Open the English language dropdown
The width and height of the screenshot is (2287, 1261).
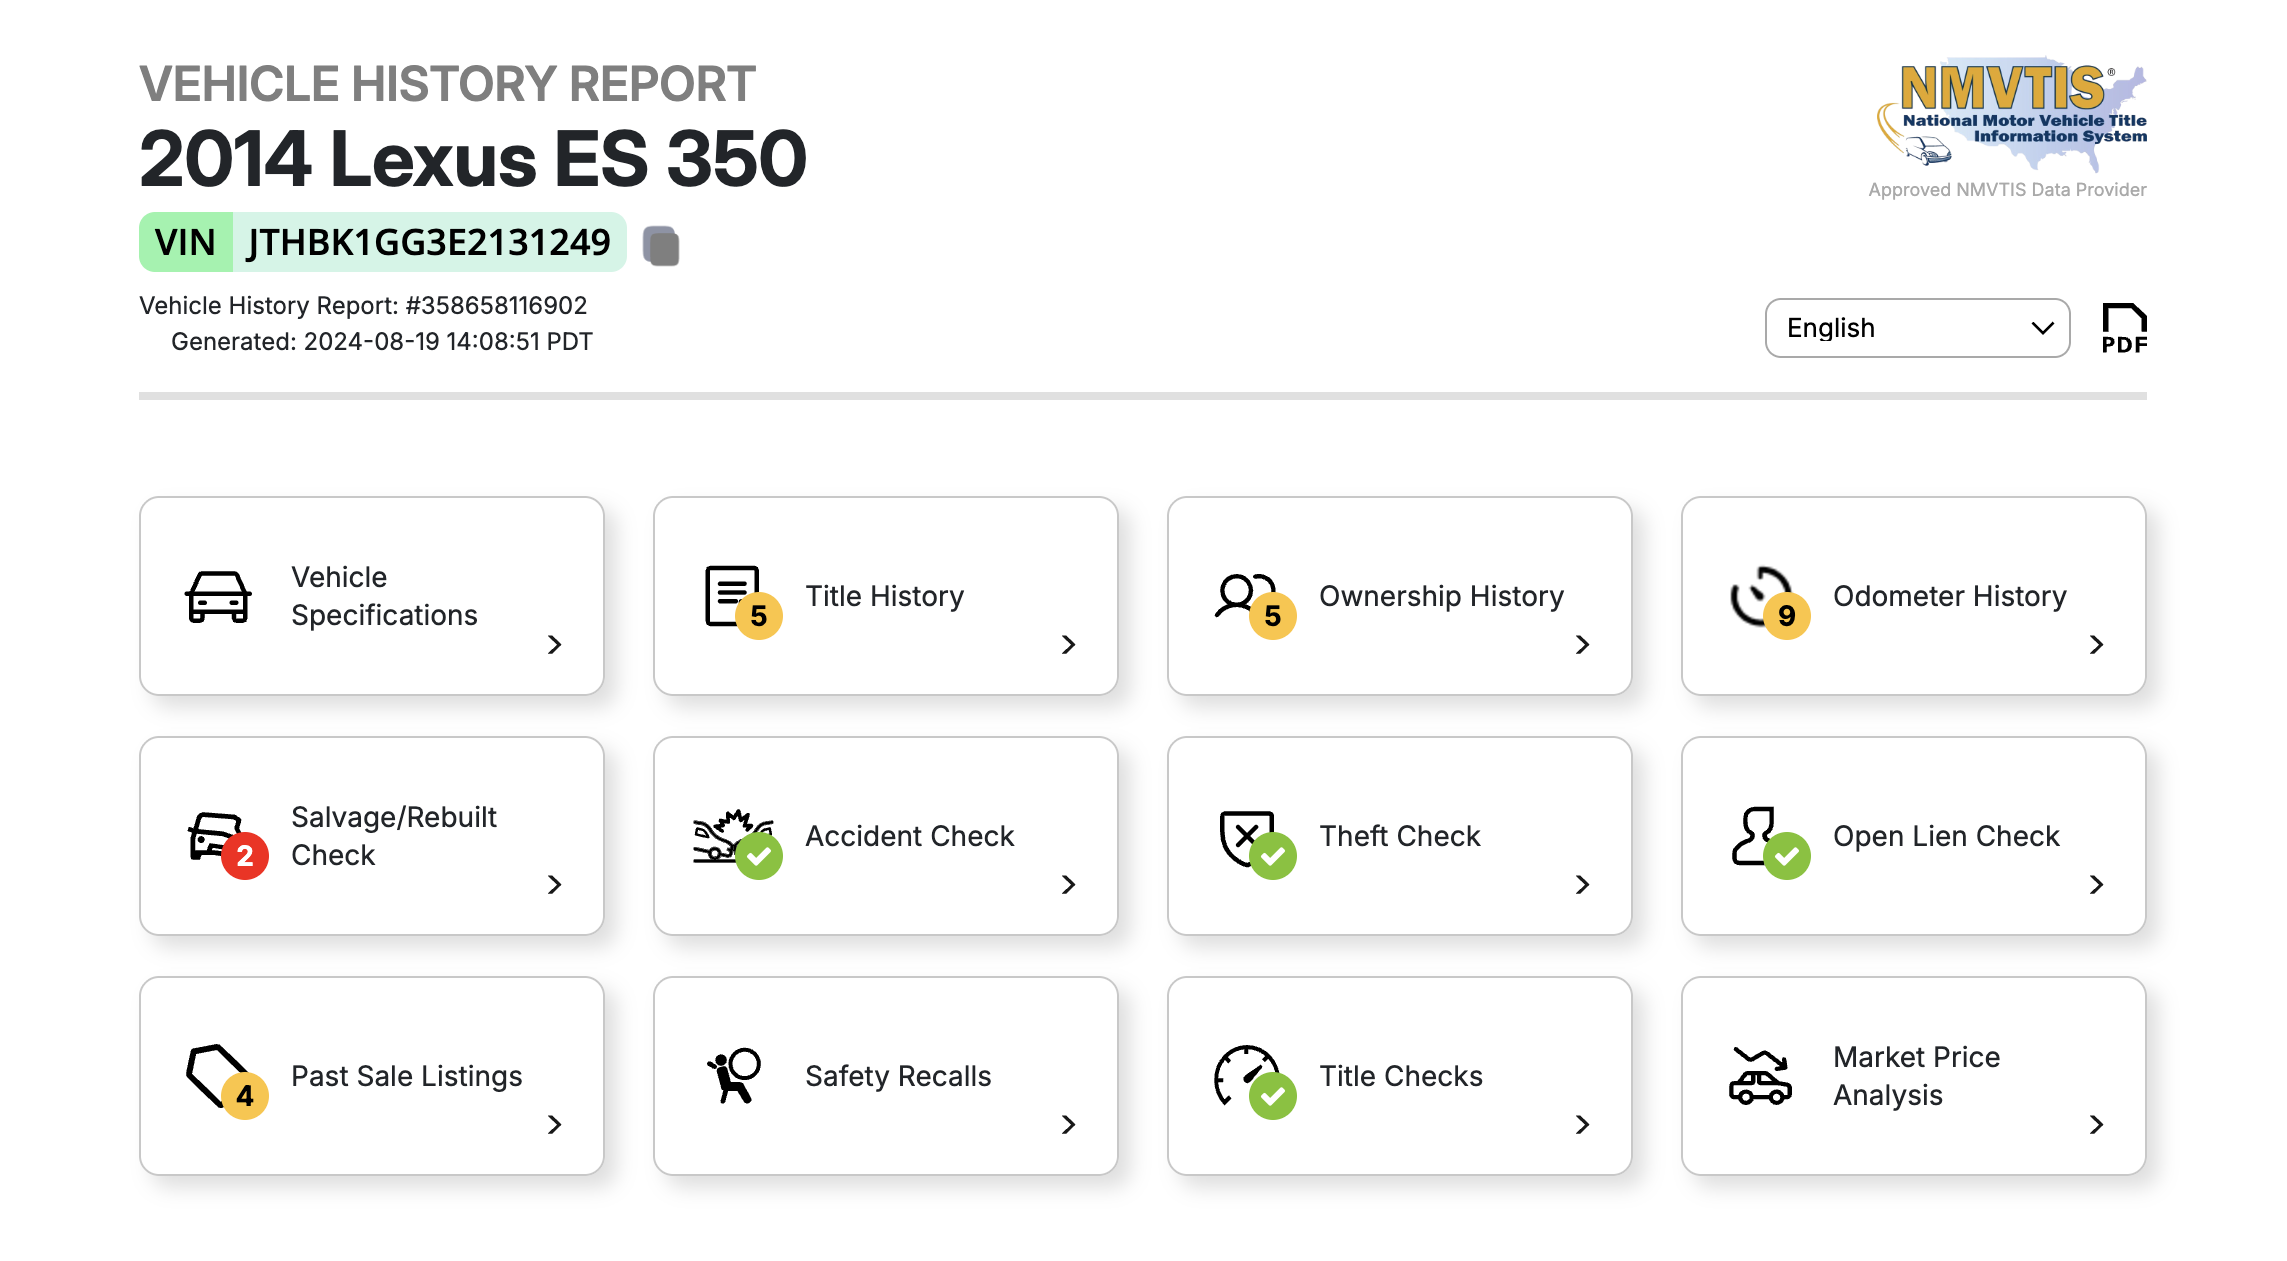click(x=1917, y=328)
